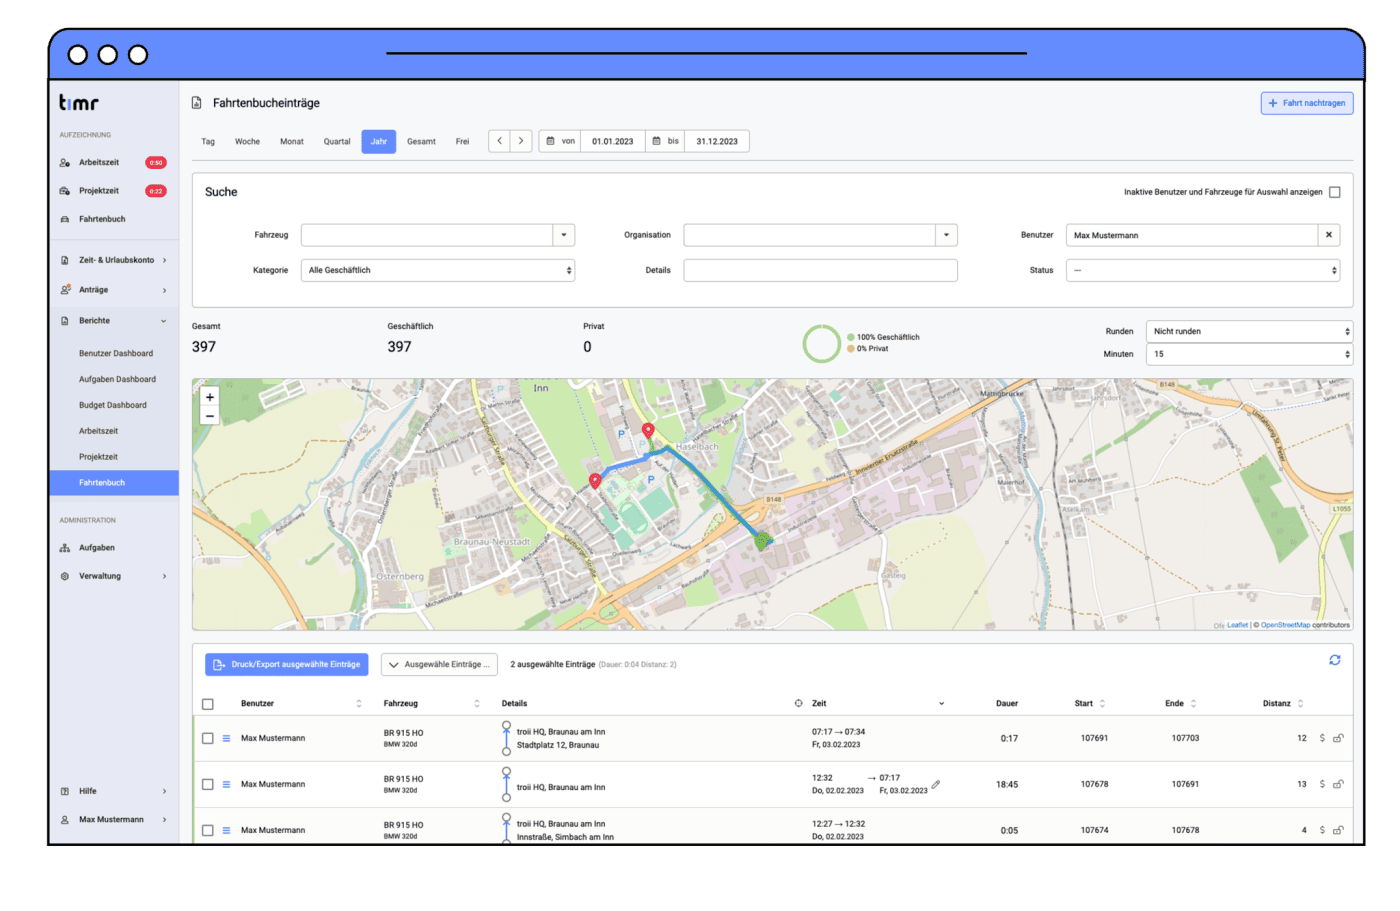1400x911 pixels.
Task: Click the timr logo
Action: [78, 102]
